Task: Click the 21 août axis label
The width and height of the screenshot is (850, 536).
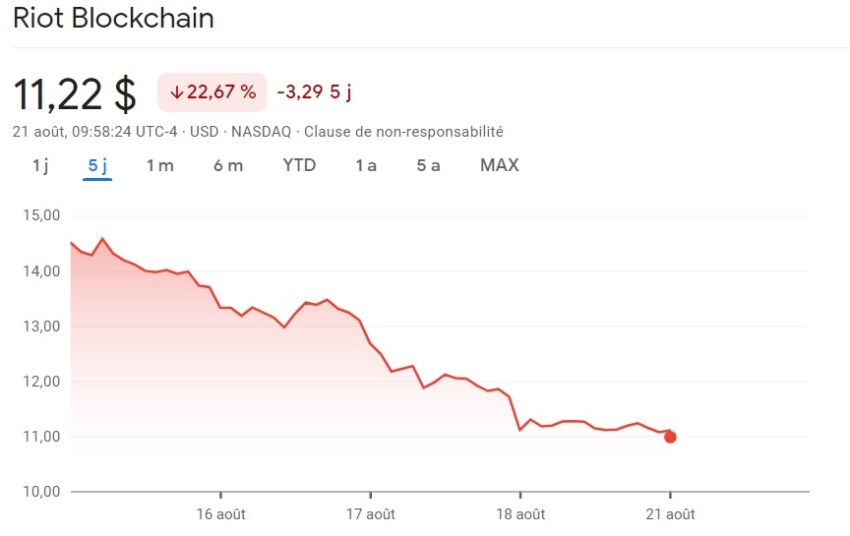Action: pyautogui.click(x=670, y=514)
